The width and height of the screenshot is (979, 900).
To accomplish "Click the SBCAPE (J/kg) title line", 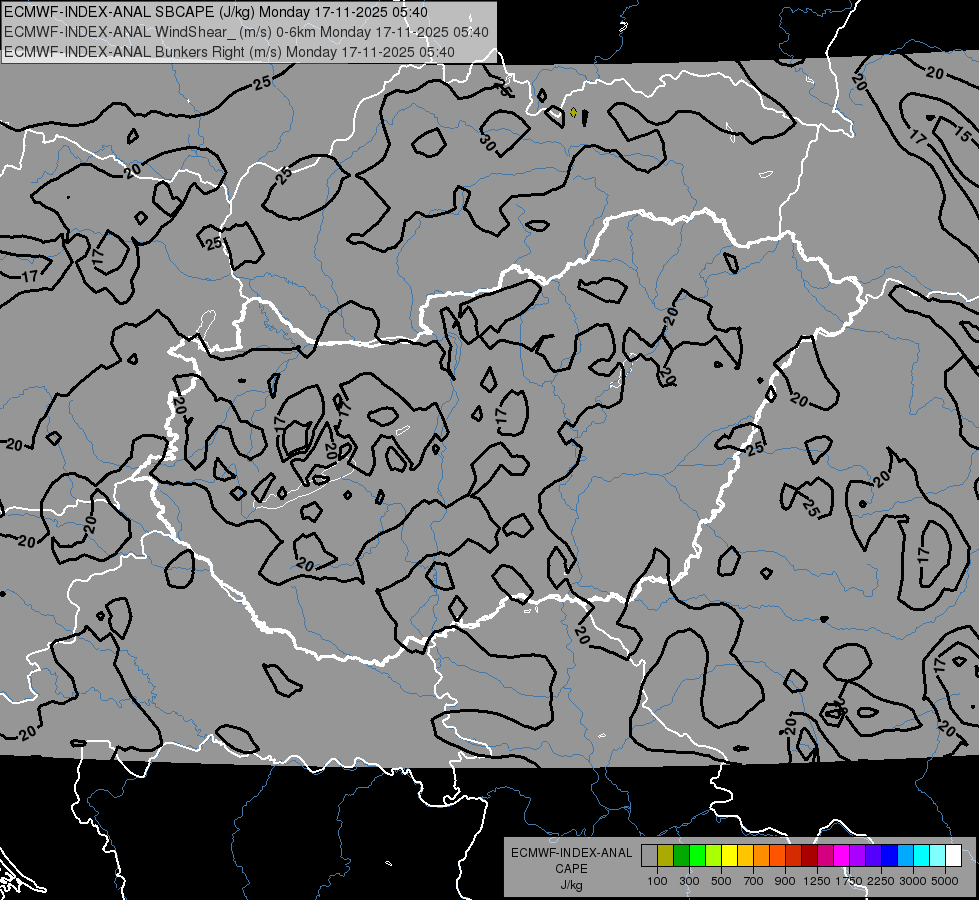I will pos(216,12).
